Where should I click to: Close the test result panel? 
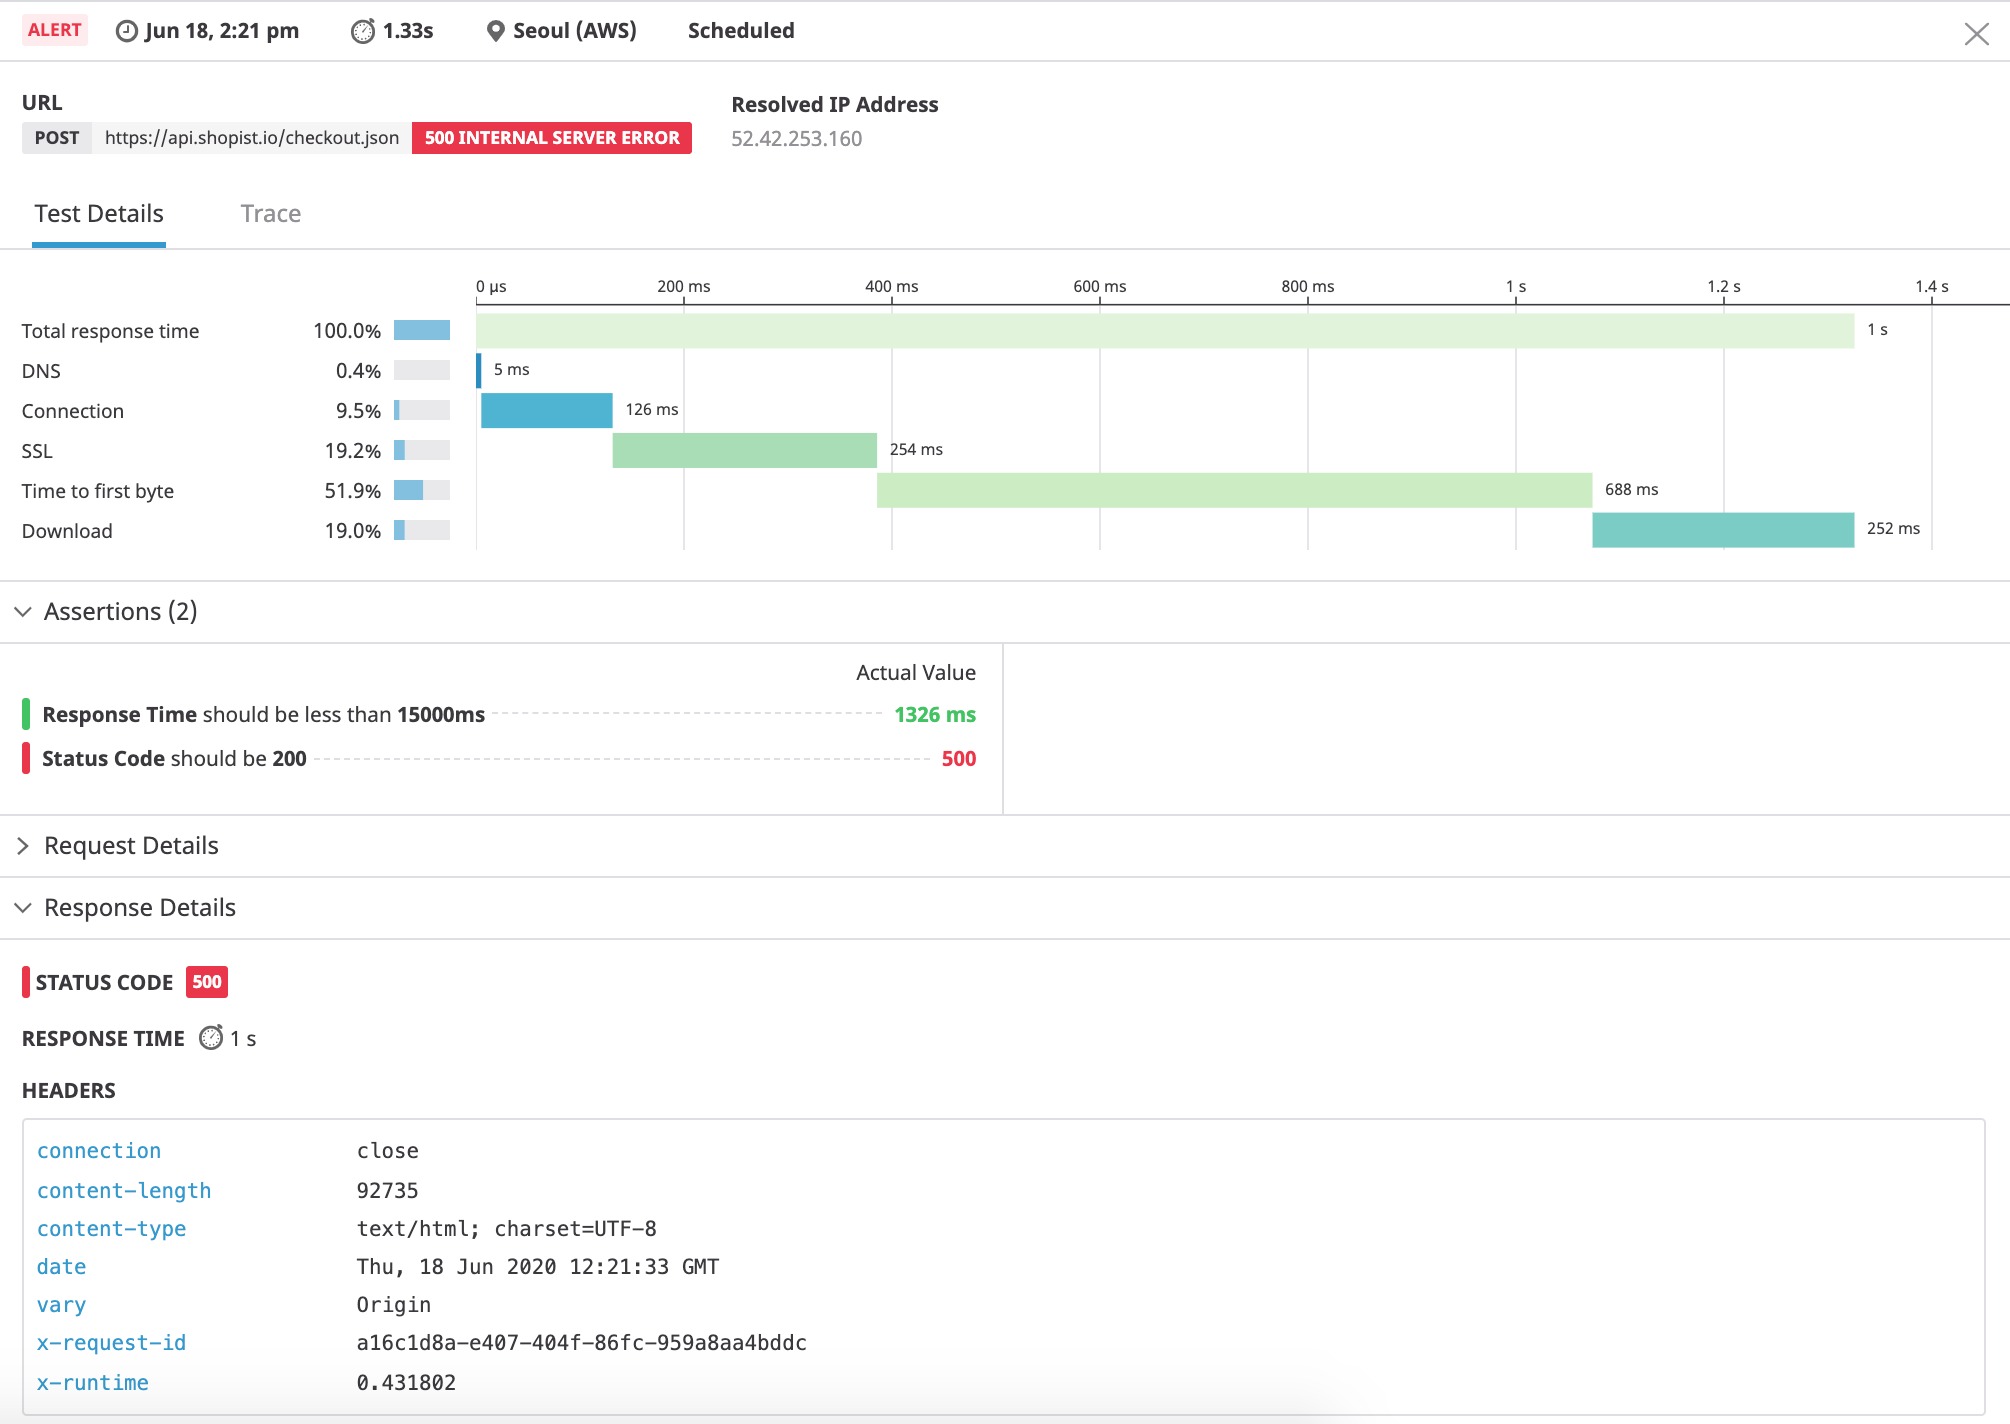(x=1976, y=34)
